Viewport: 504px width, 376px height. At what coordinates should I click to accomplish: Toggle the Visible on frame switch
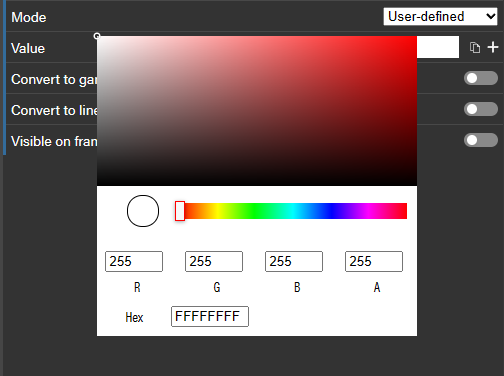pos(481,140)
